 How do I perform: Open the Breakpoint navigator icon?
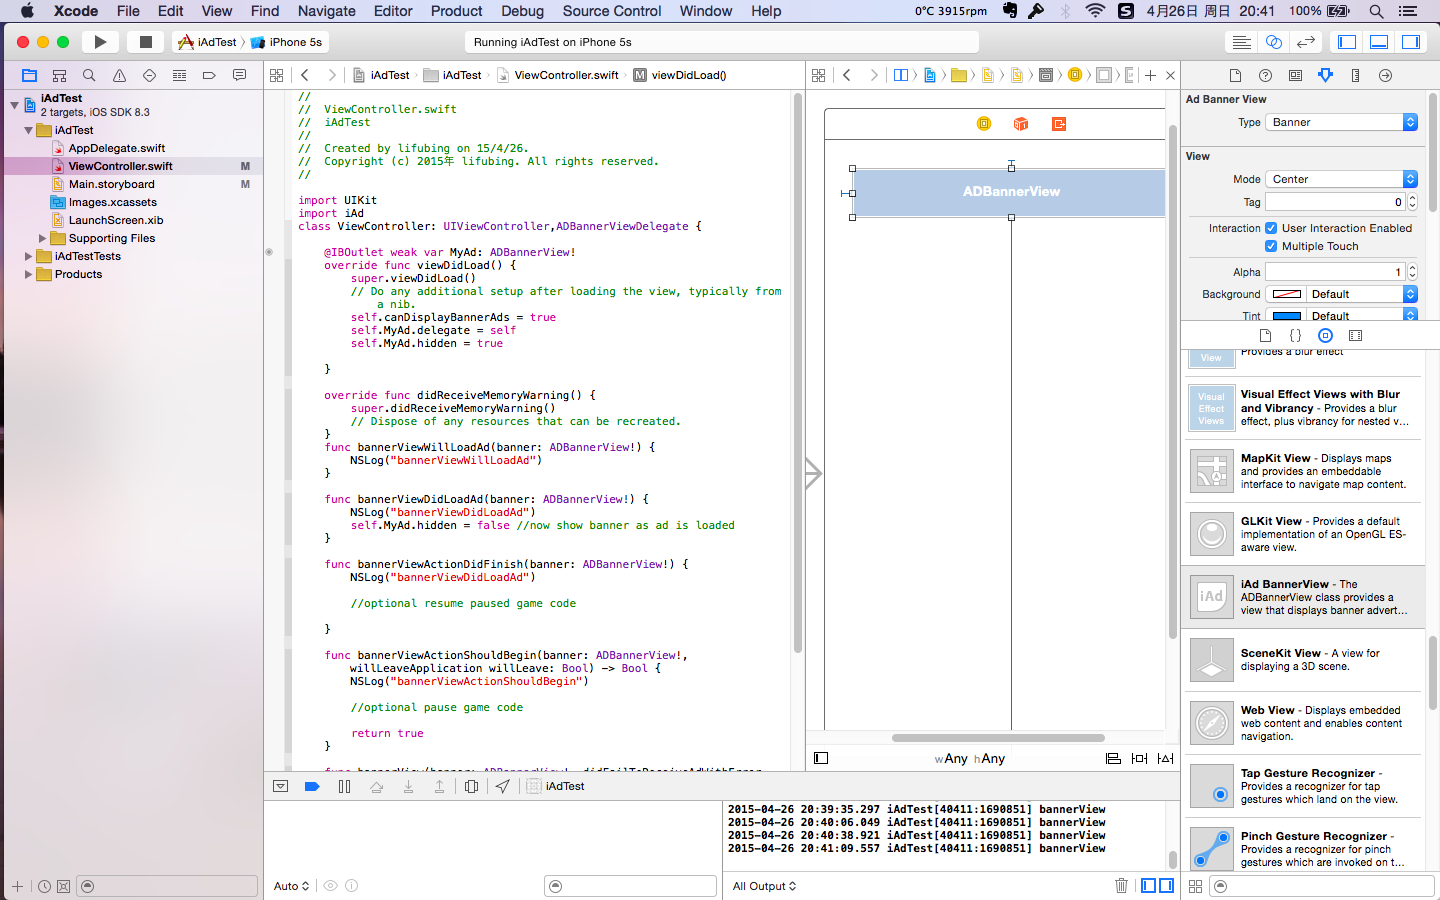pyautogui.click(x=209, y=75)
